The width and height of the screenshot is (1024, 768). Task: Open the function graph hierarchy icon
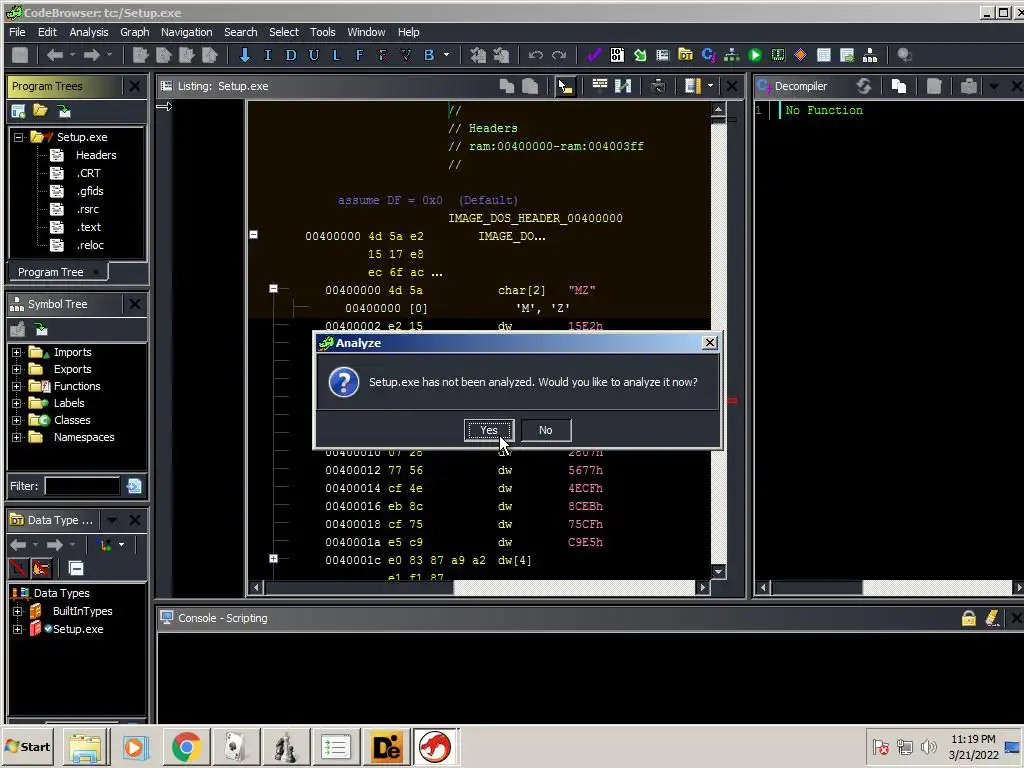pos(731,55)
